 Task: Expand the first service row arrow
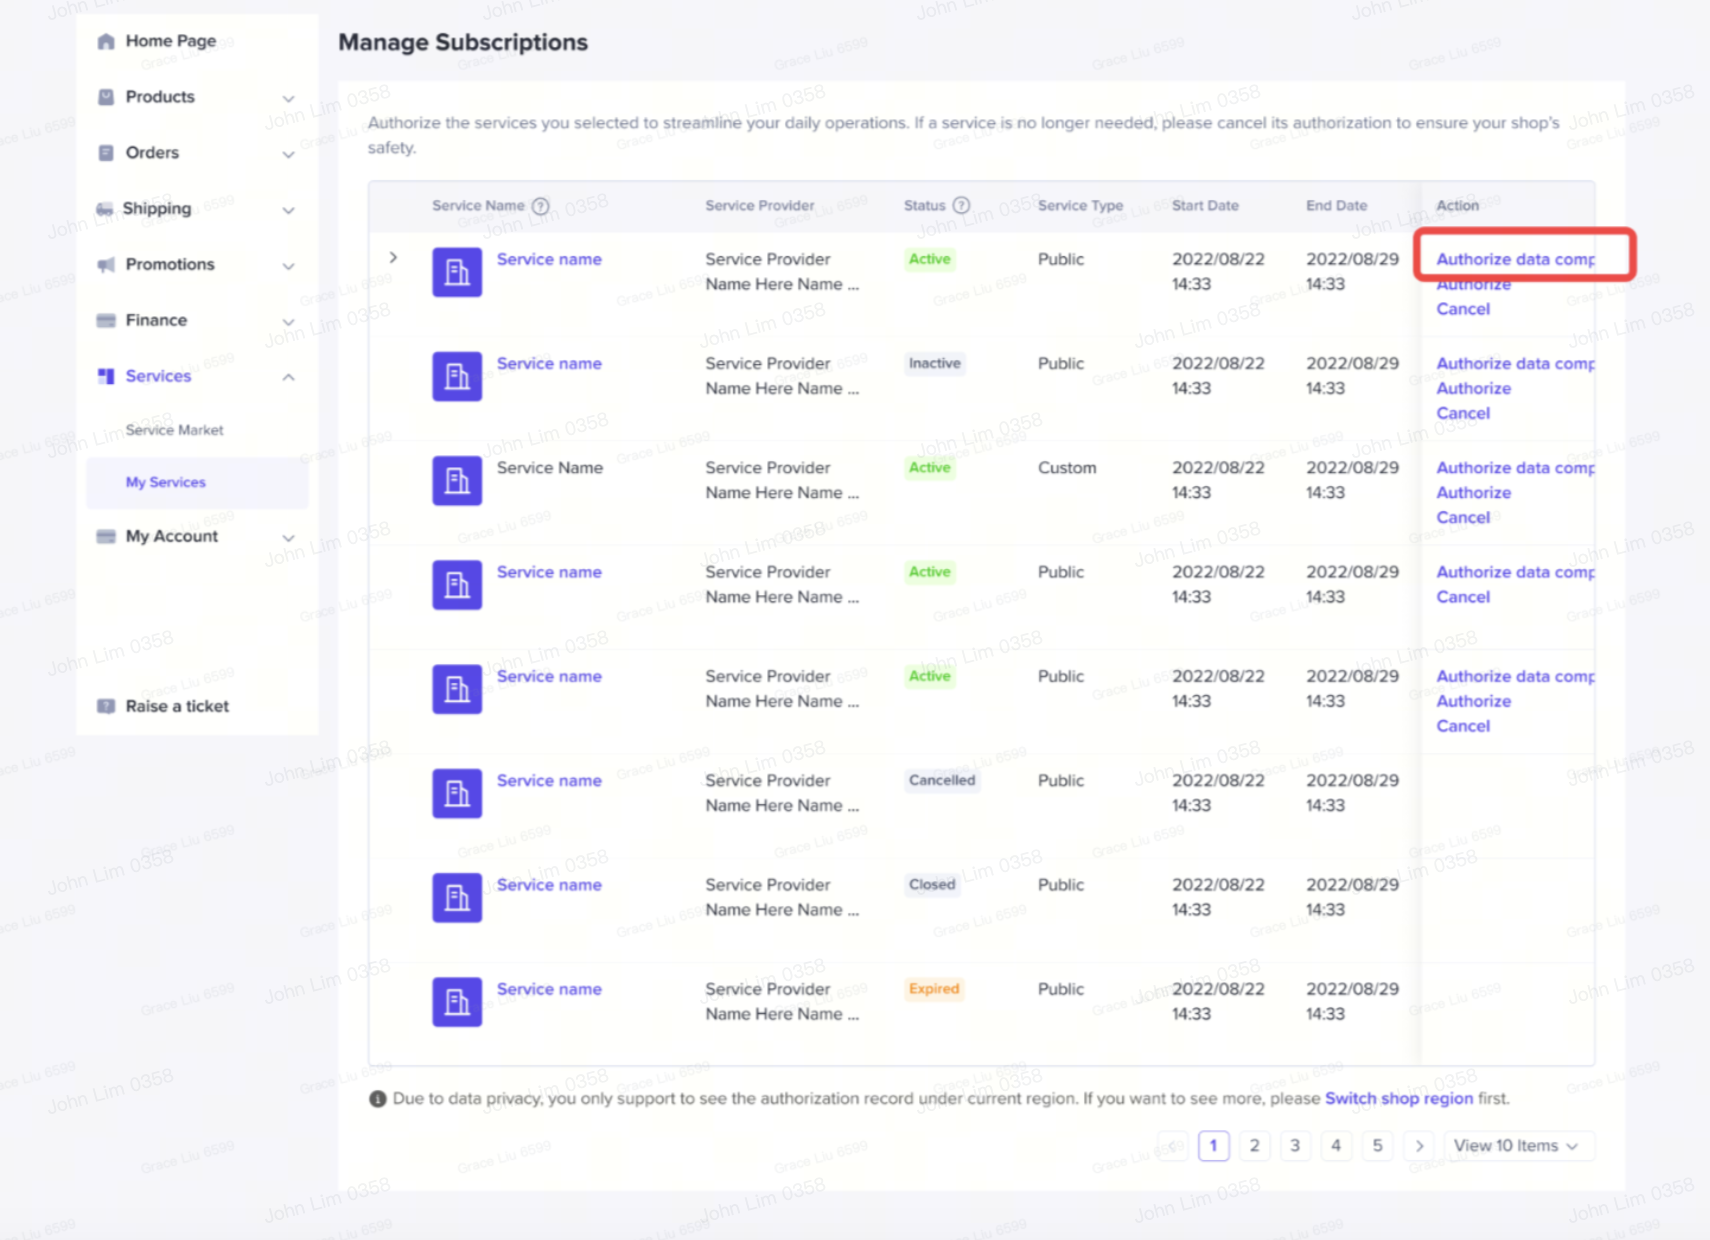[x=394, y=258]
